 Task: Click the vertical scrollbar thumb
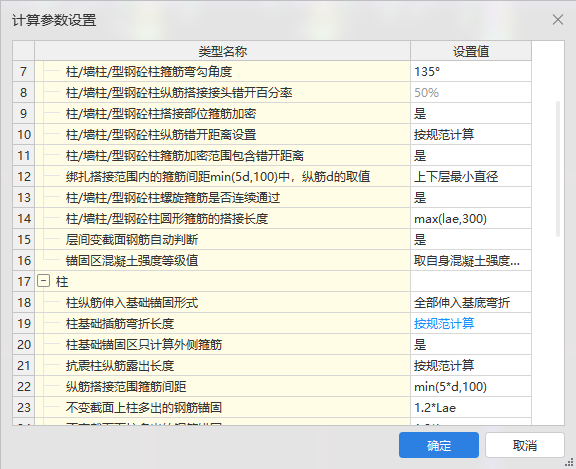[x=558, y=169]
